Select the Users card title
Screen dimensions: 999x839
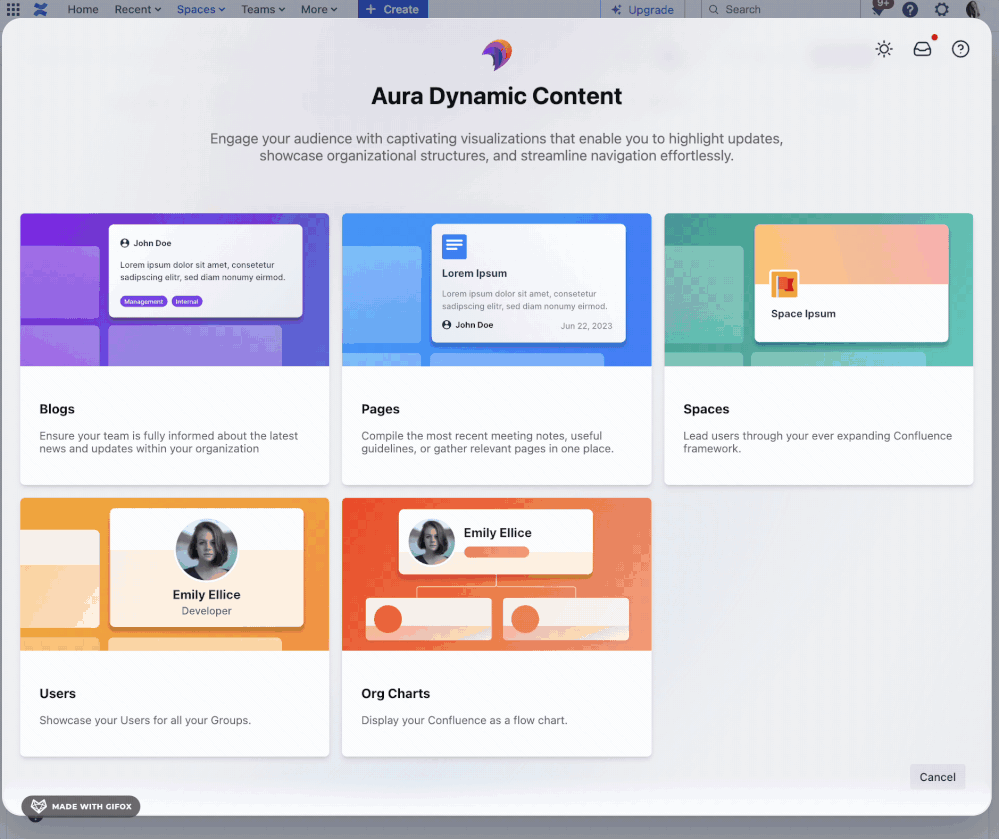[x=57, y=693]
